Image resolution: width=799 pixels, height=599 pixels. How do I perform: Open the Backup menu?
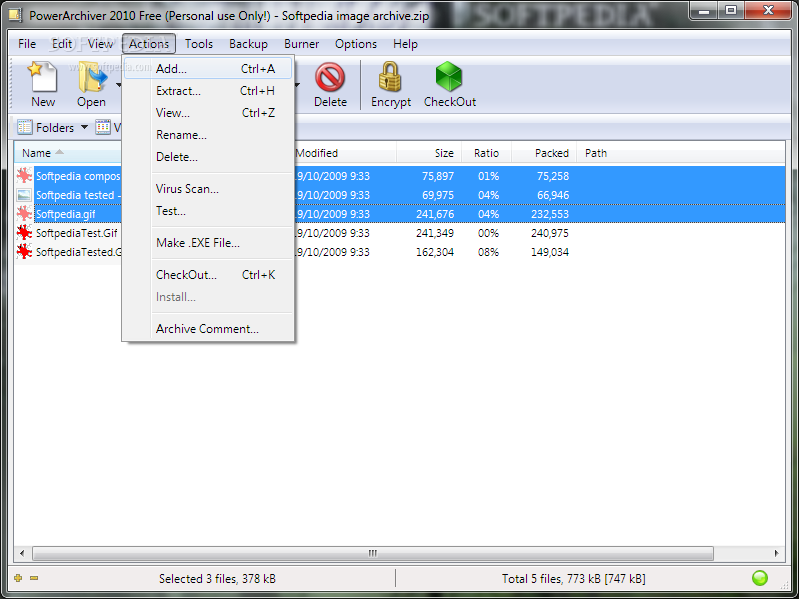tap(248, 44)
